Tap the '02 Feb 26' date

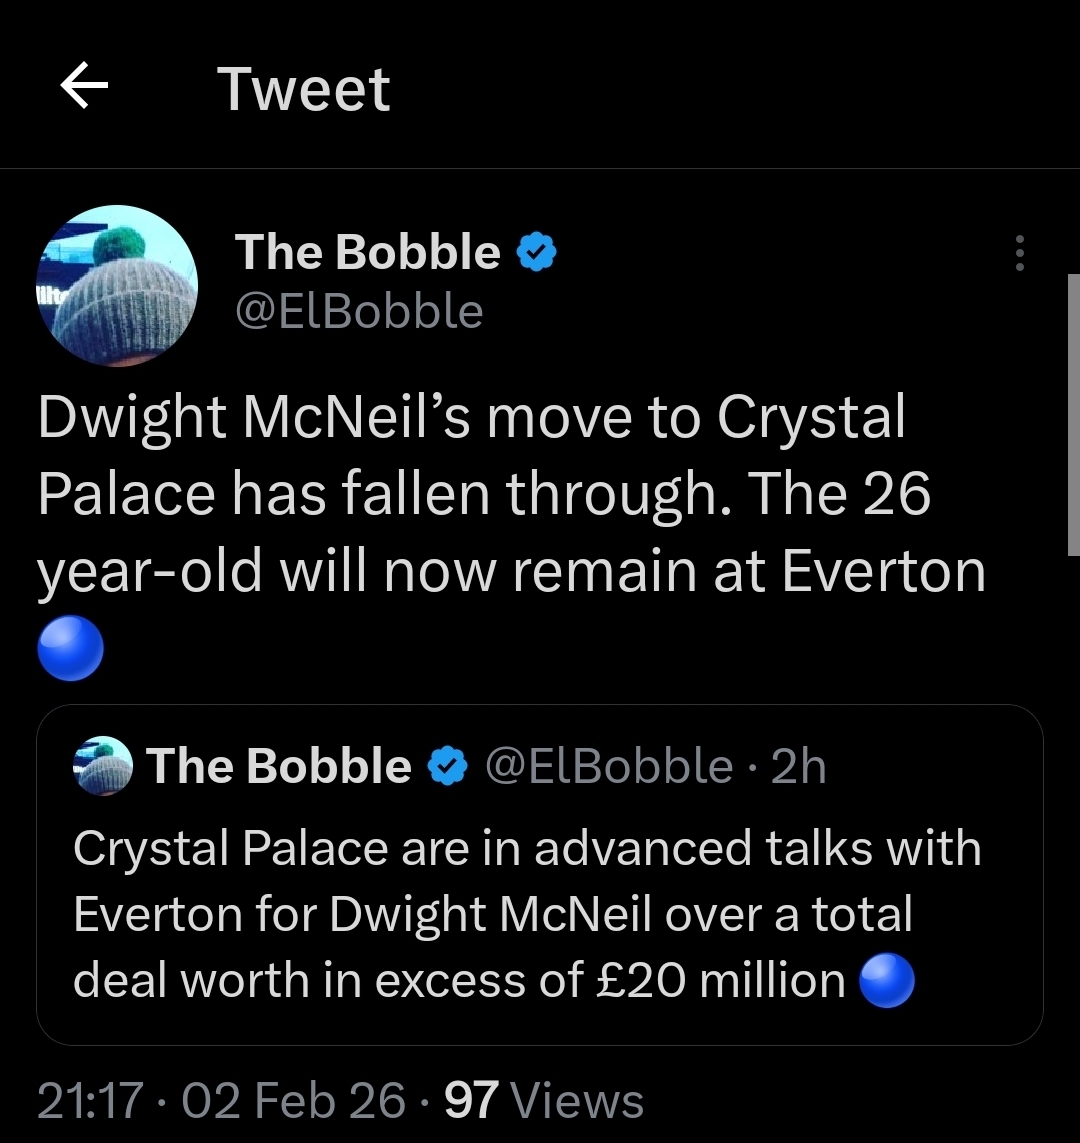[281, 1100]
